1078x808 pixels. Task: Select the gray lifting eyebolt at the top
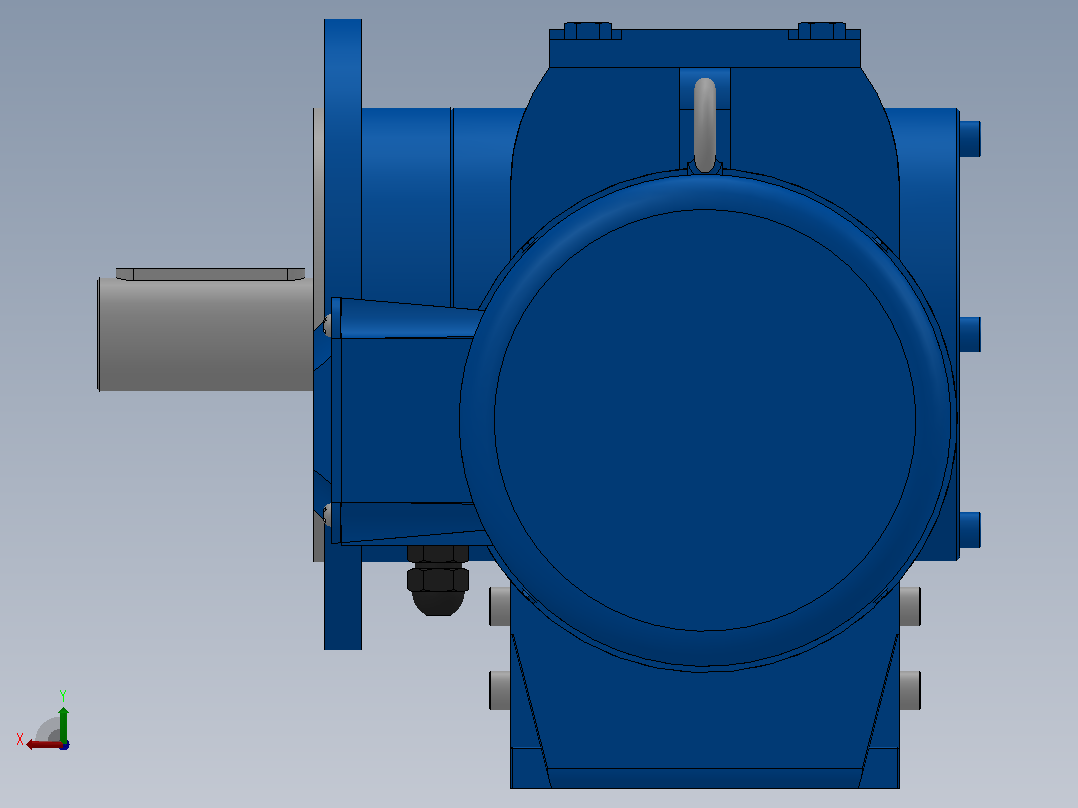(705, 124)
